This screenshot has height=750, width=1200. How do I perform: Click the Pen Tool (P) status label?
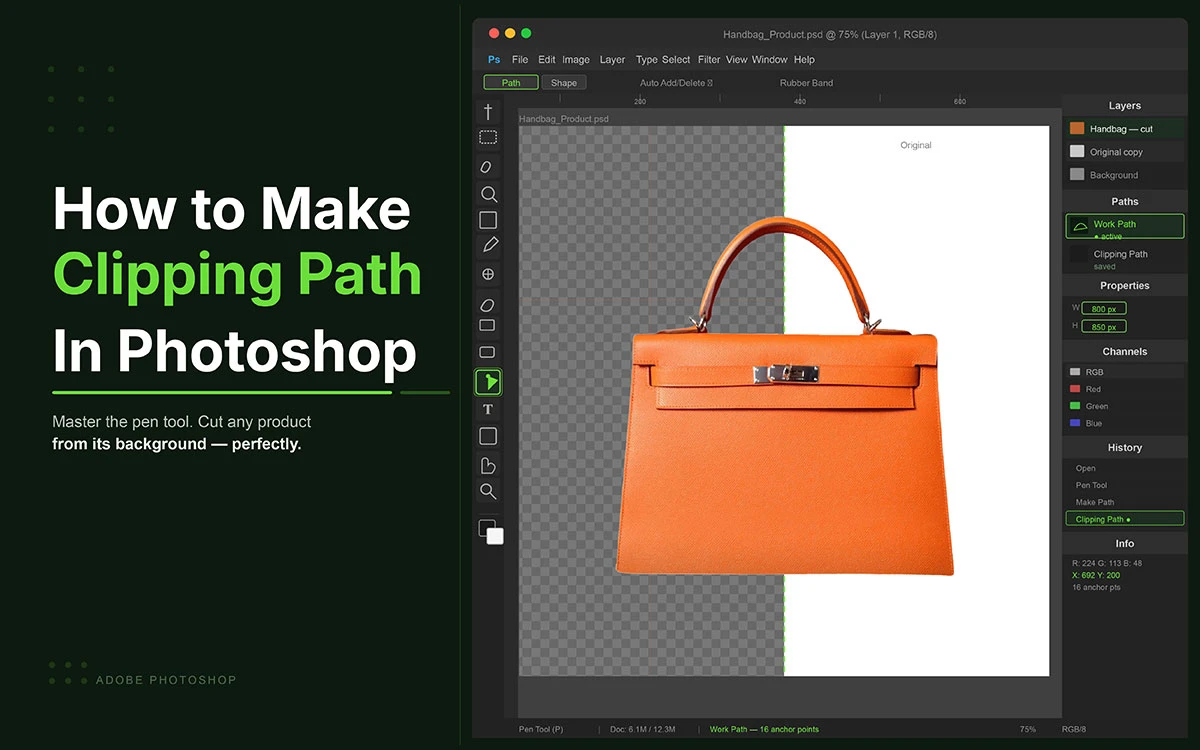pos(541,729)
